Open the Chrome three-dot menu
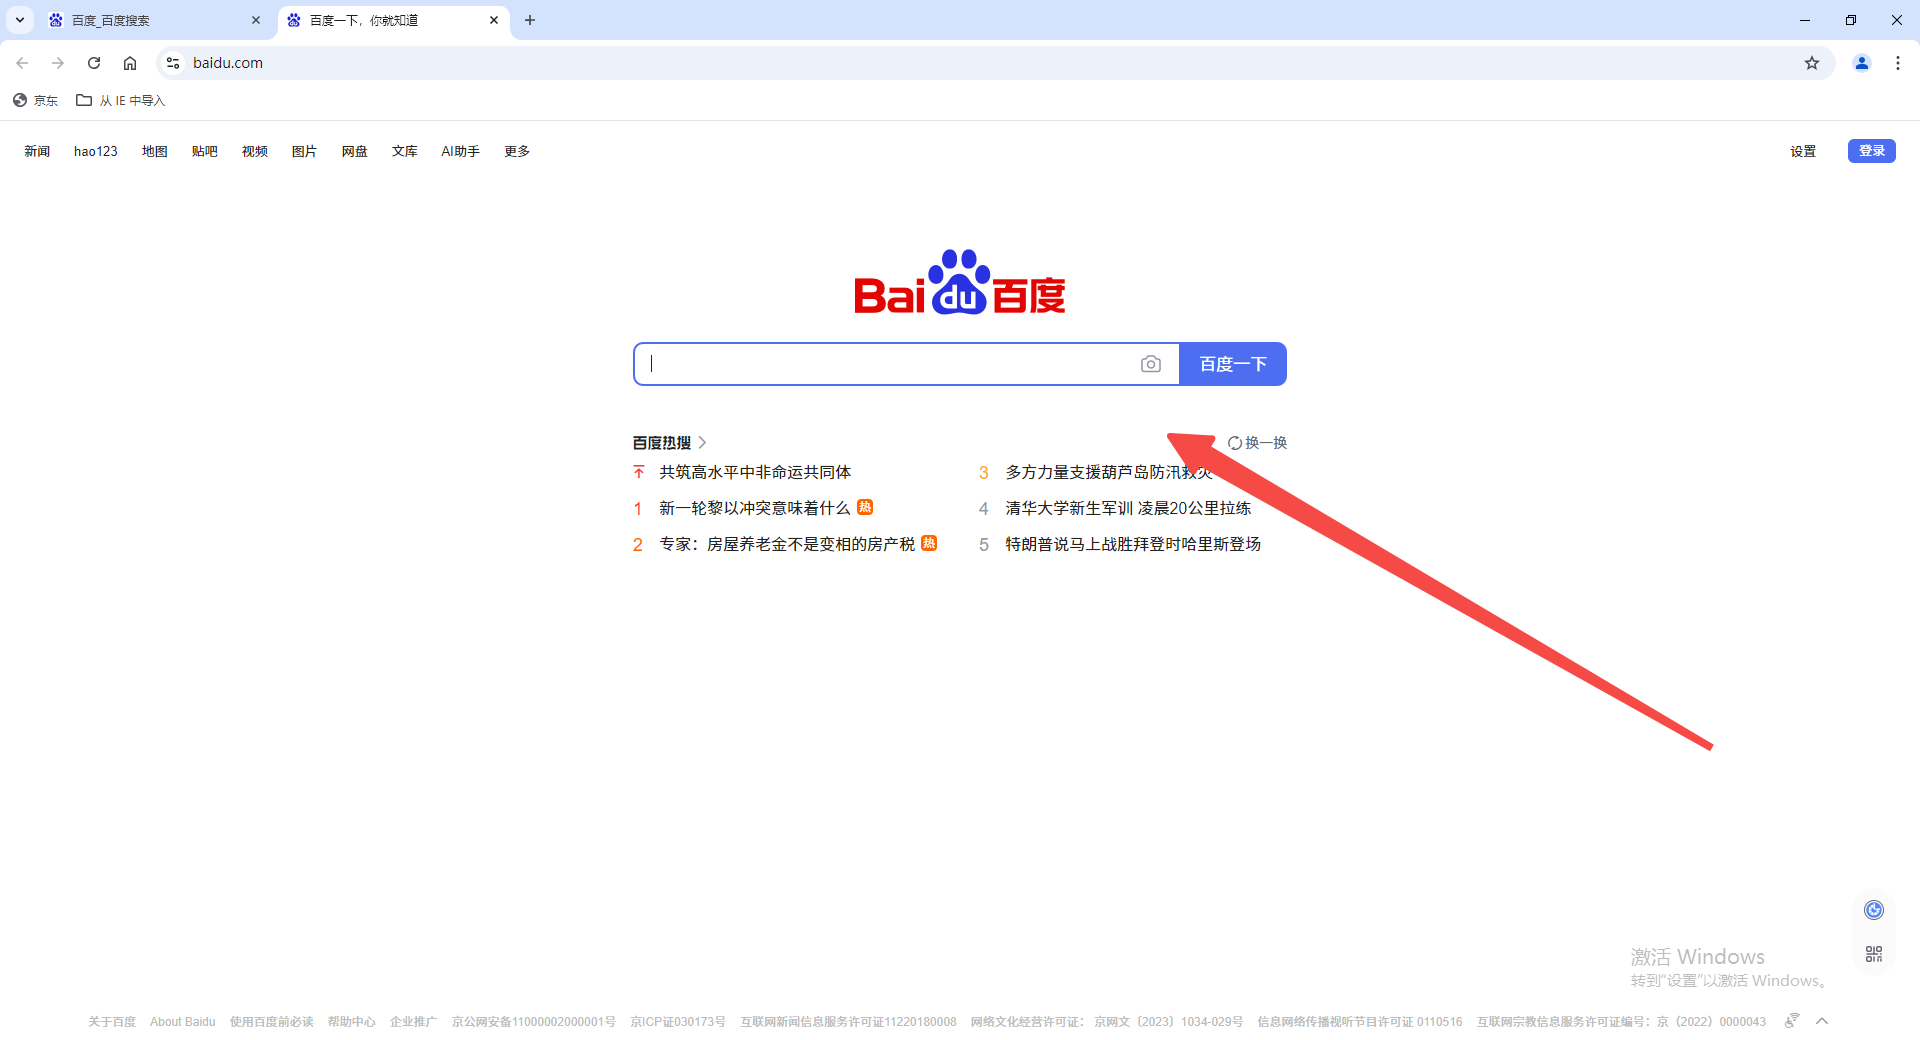This screenshot has height=1040, width=1920. (x=1897, y=63)
